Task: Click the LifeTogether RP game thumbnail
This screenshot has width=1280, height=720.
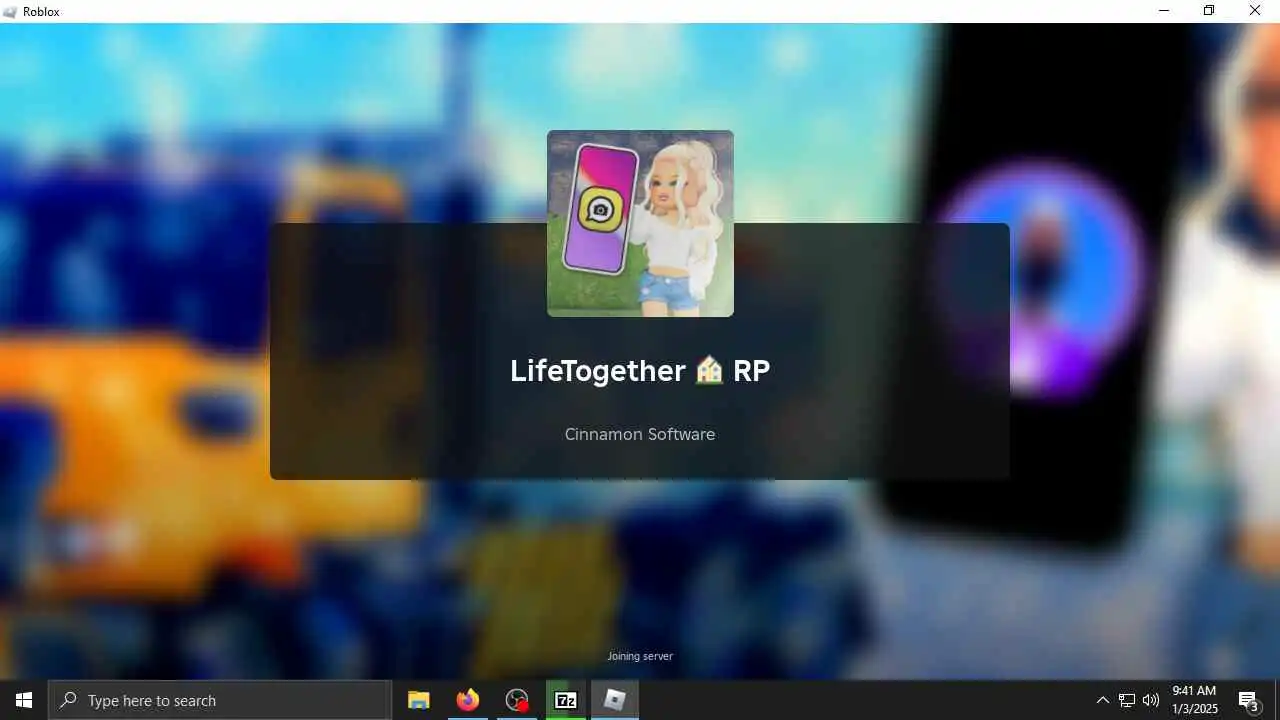Action: (x=640, y=223)
